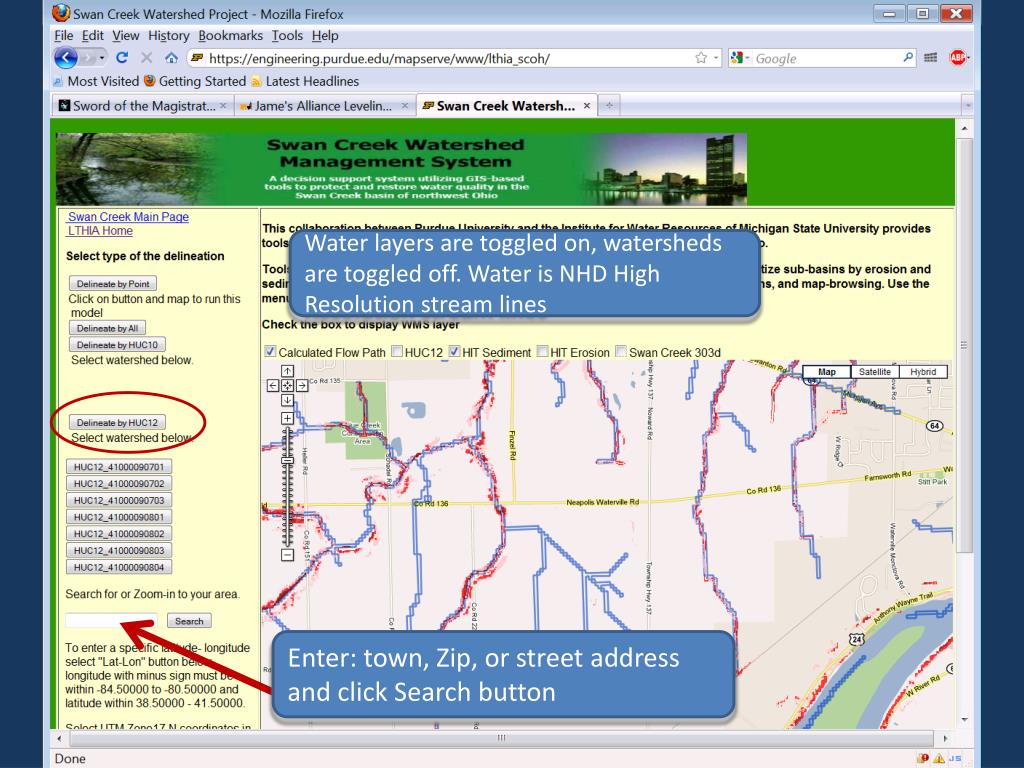The width and height of the screenshot is (1024, 768).
Task: Open the Bookmarks menu
Action: pyautogui.click(x=231, y=36)
